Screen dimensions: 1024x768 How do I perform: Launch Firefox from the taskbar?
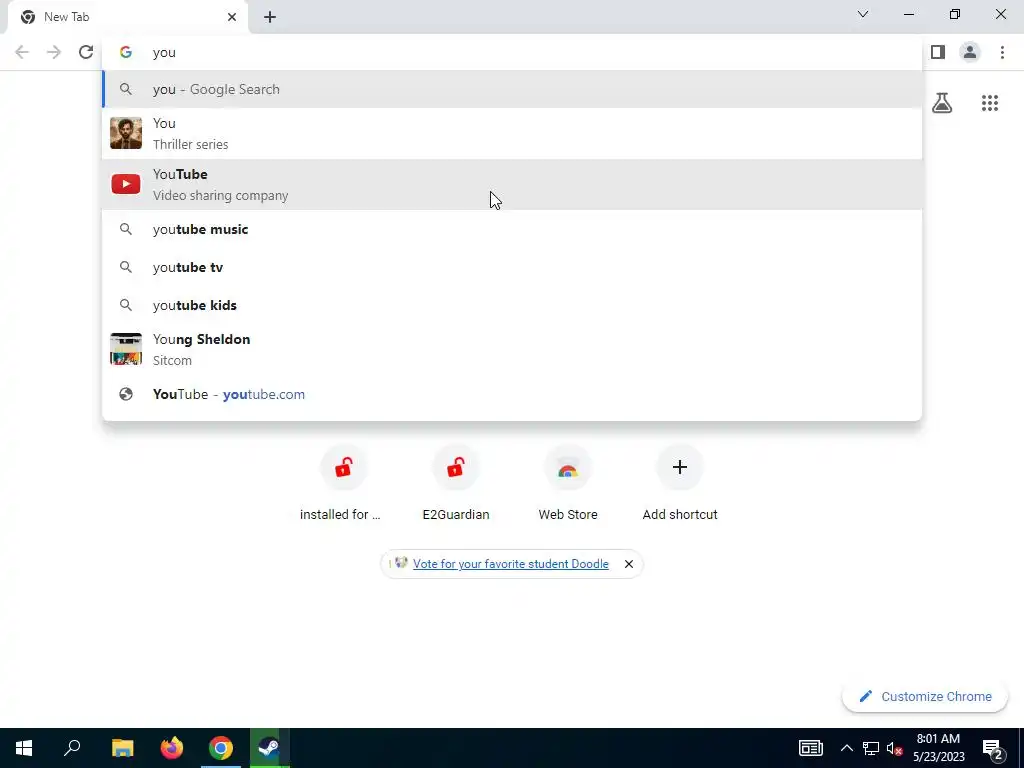point(172,748)
